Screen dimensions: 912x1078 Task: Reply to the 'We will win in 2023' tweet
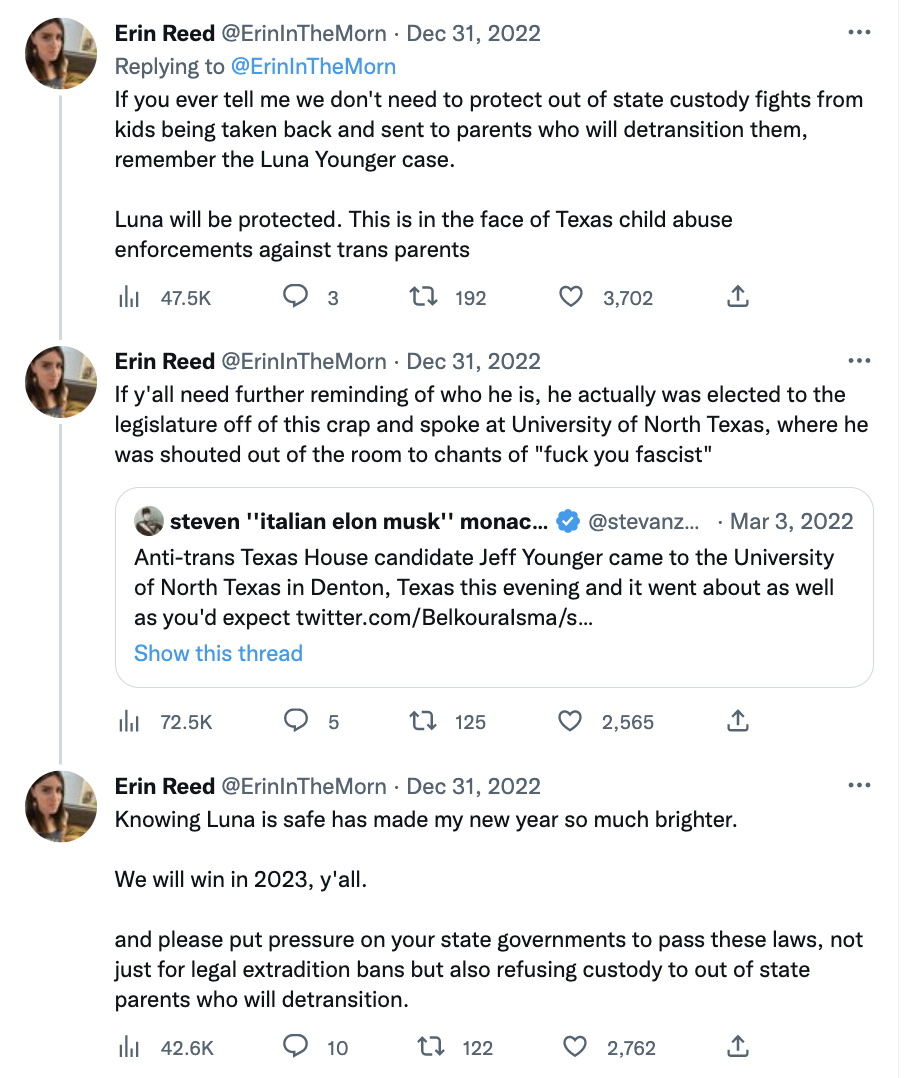[296, 1047]
